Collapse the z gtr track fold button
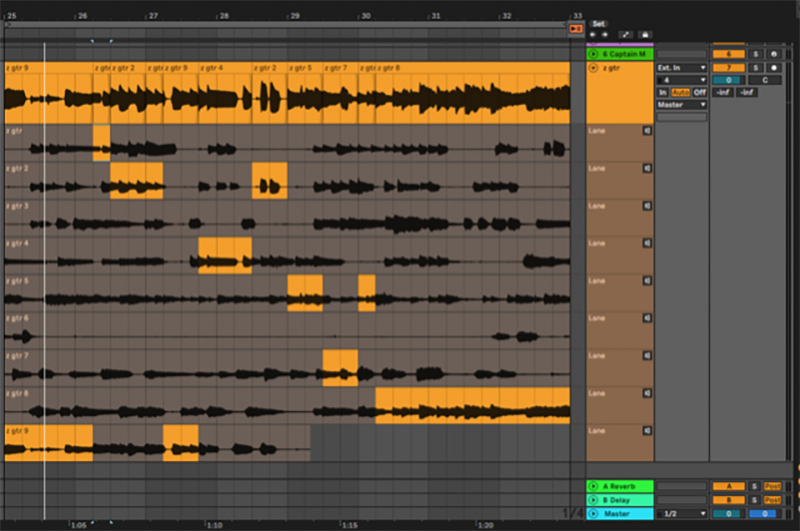The width and height of the screenshot is (800, 531). (593, 68)
